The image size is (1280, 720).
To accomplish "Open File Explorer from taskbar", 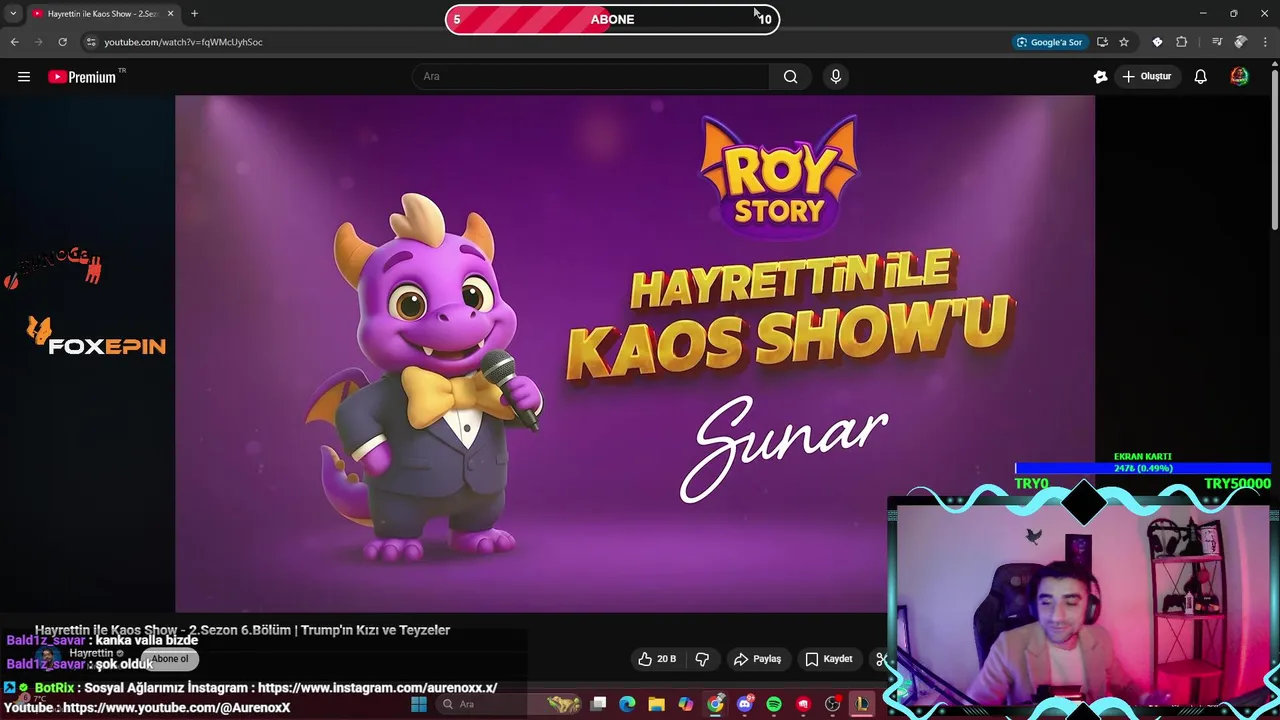I will 656,704.
